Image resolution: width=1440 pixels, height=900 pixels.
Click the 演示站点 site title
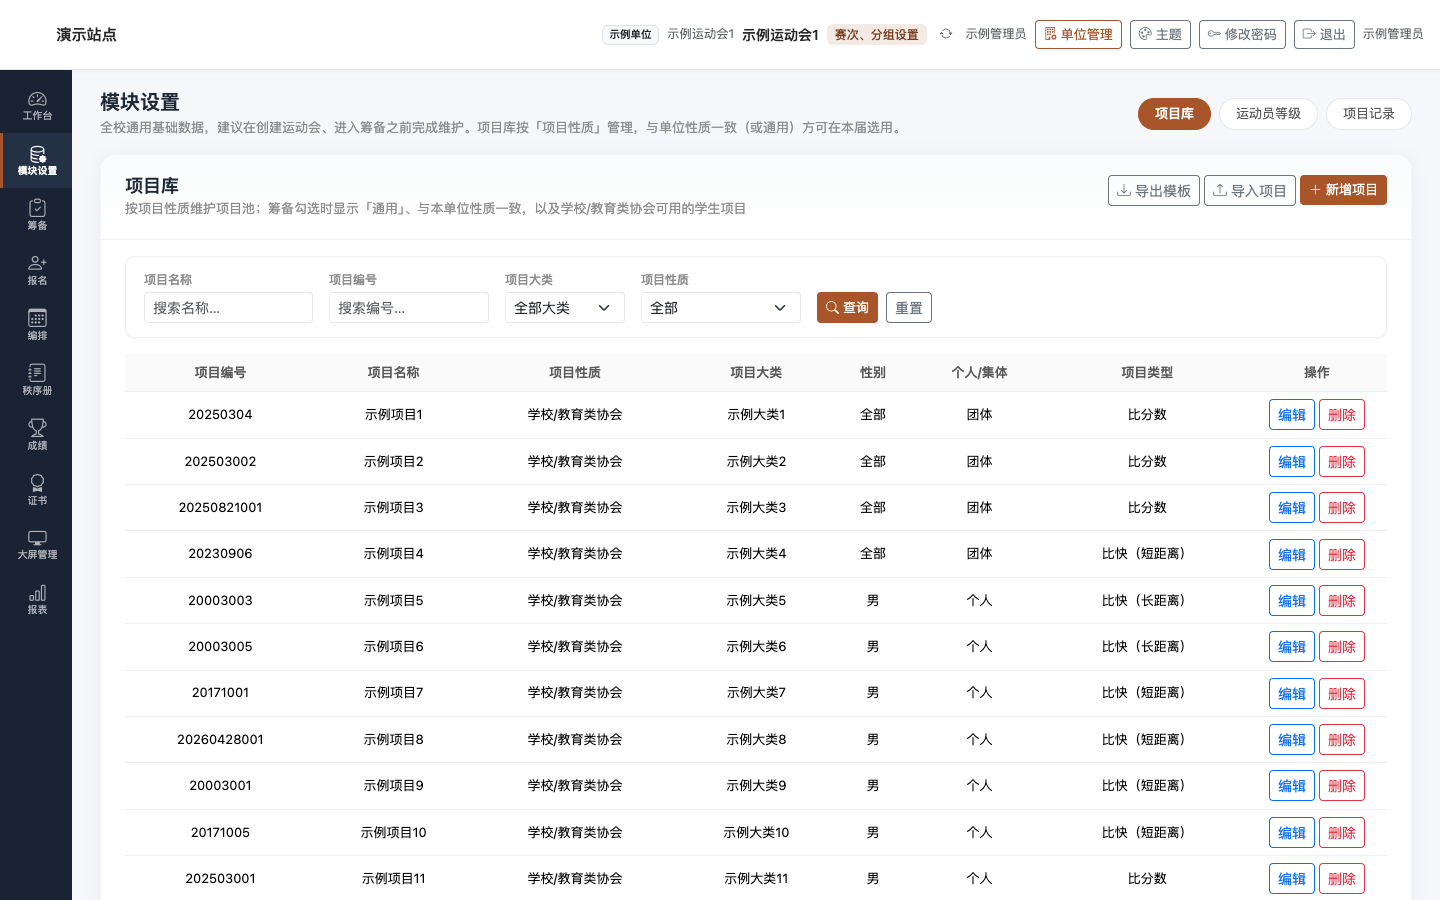(86, 35)
